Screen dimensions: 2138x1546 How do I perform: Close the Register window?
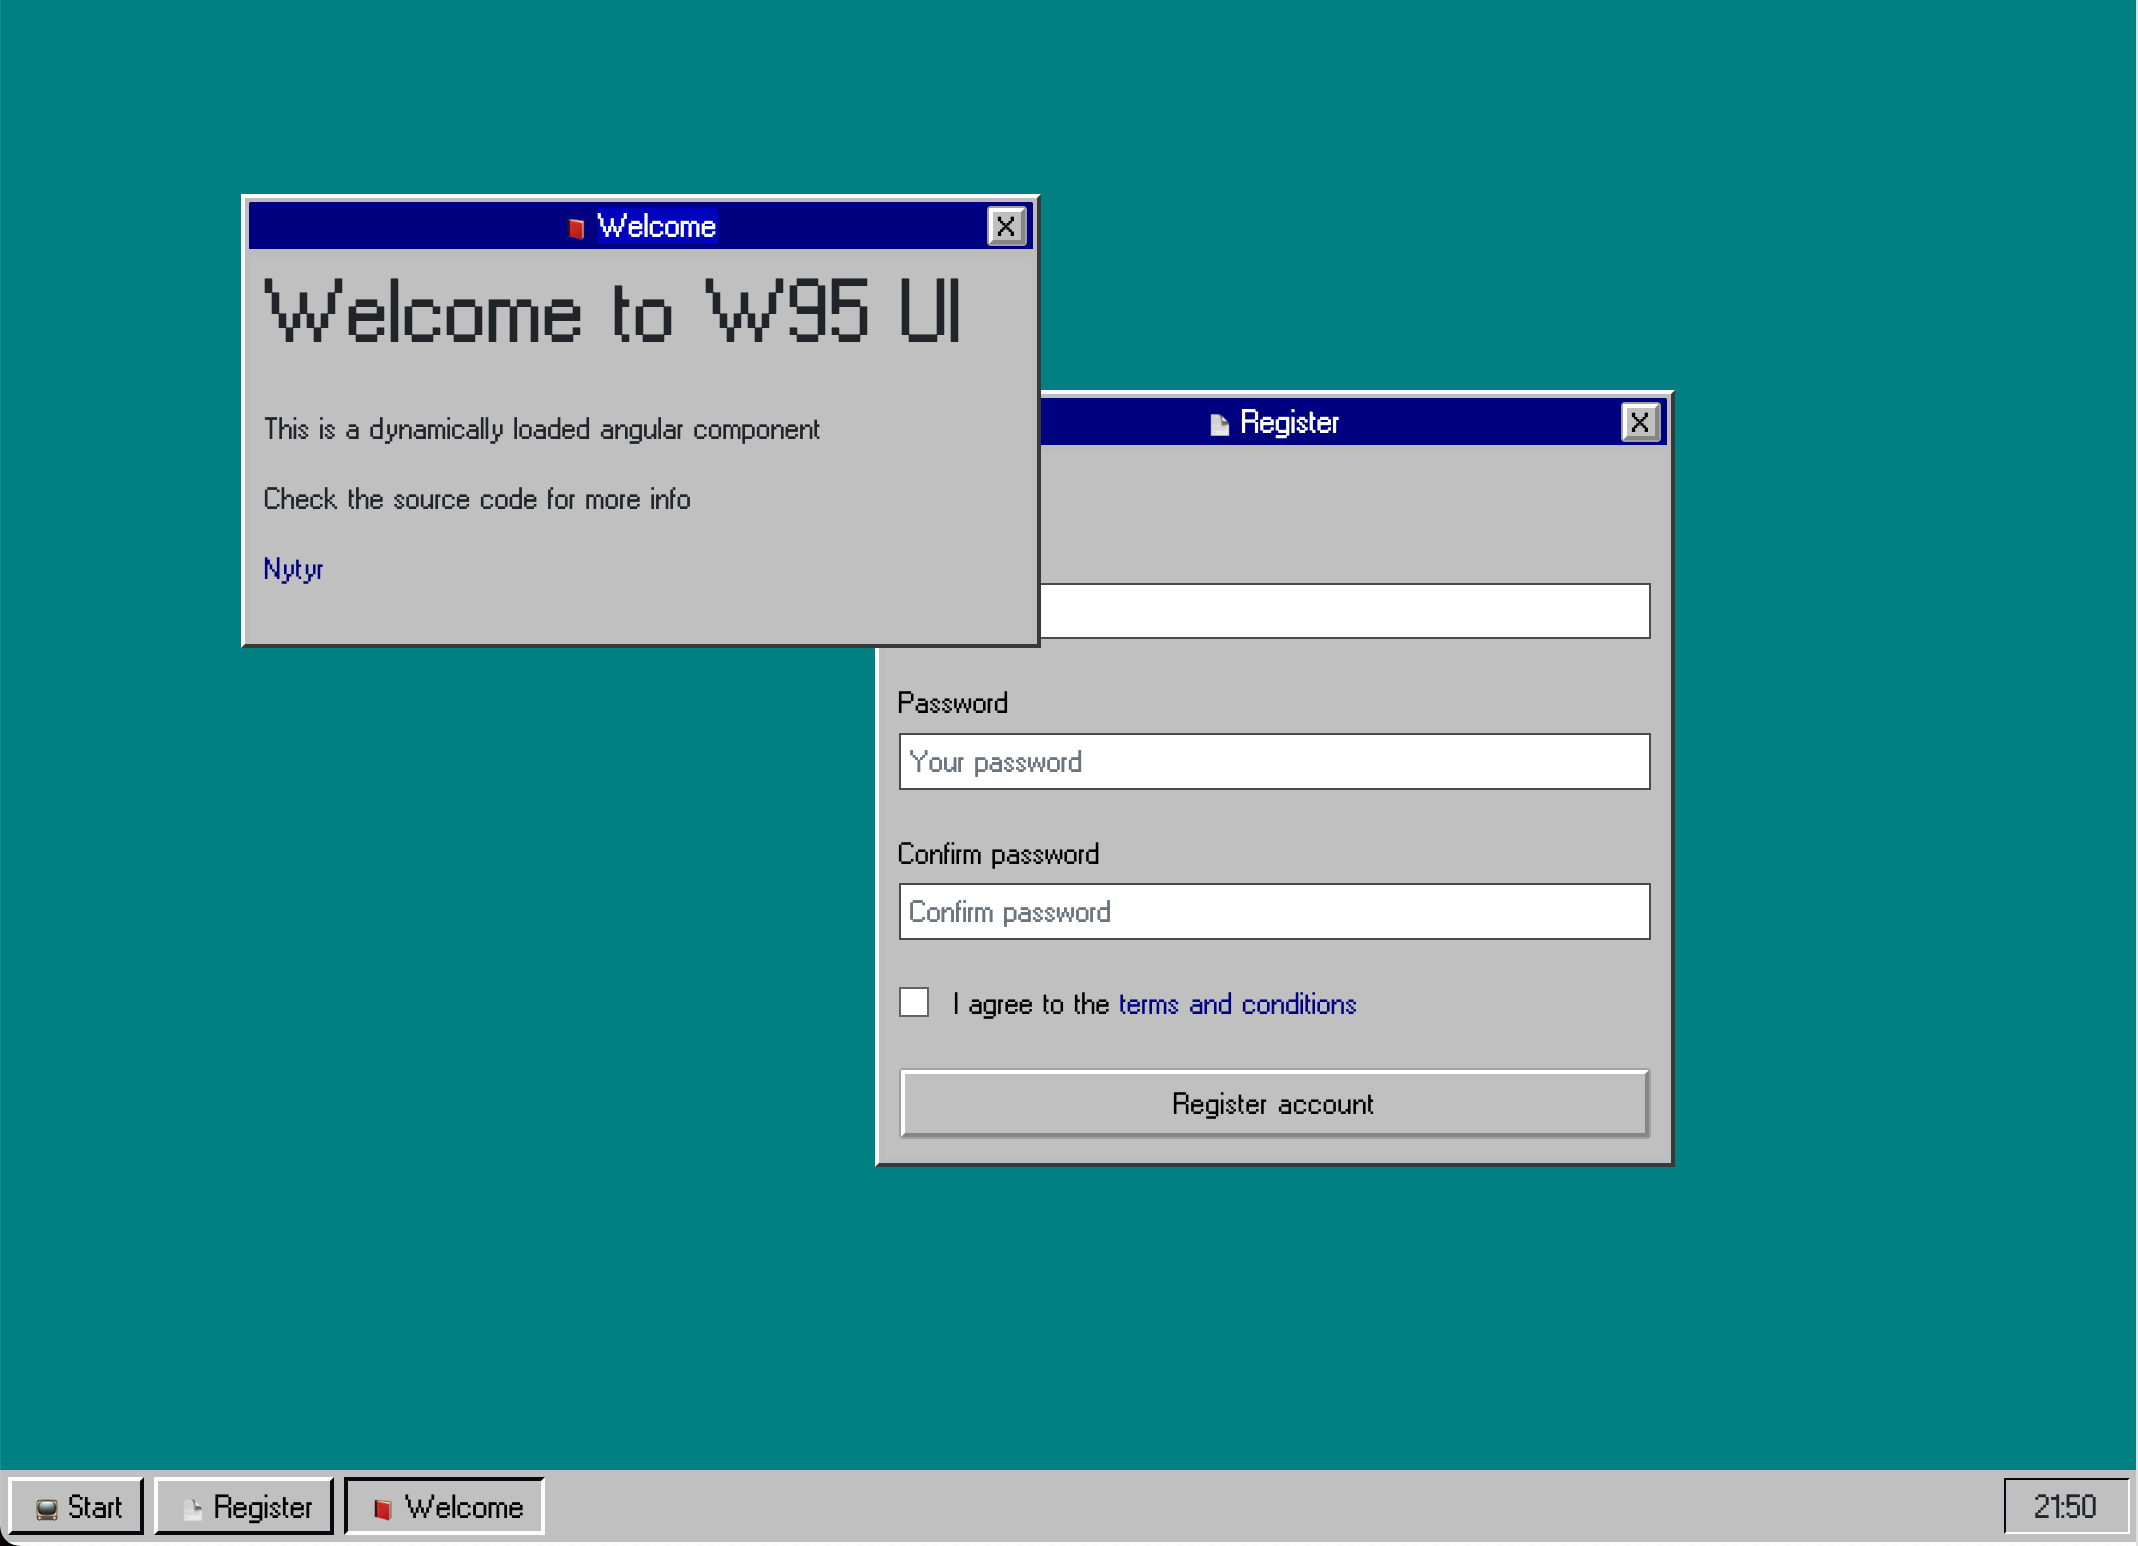pos(1640,423)
